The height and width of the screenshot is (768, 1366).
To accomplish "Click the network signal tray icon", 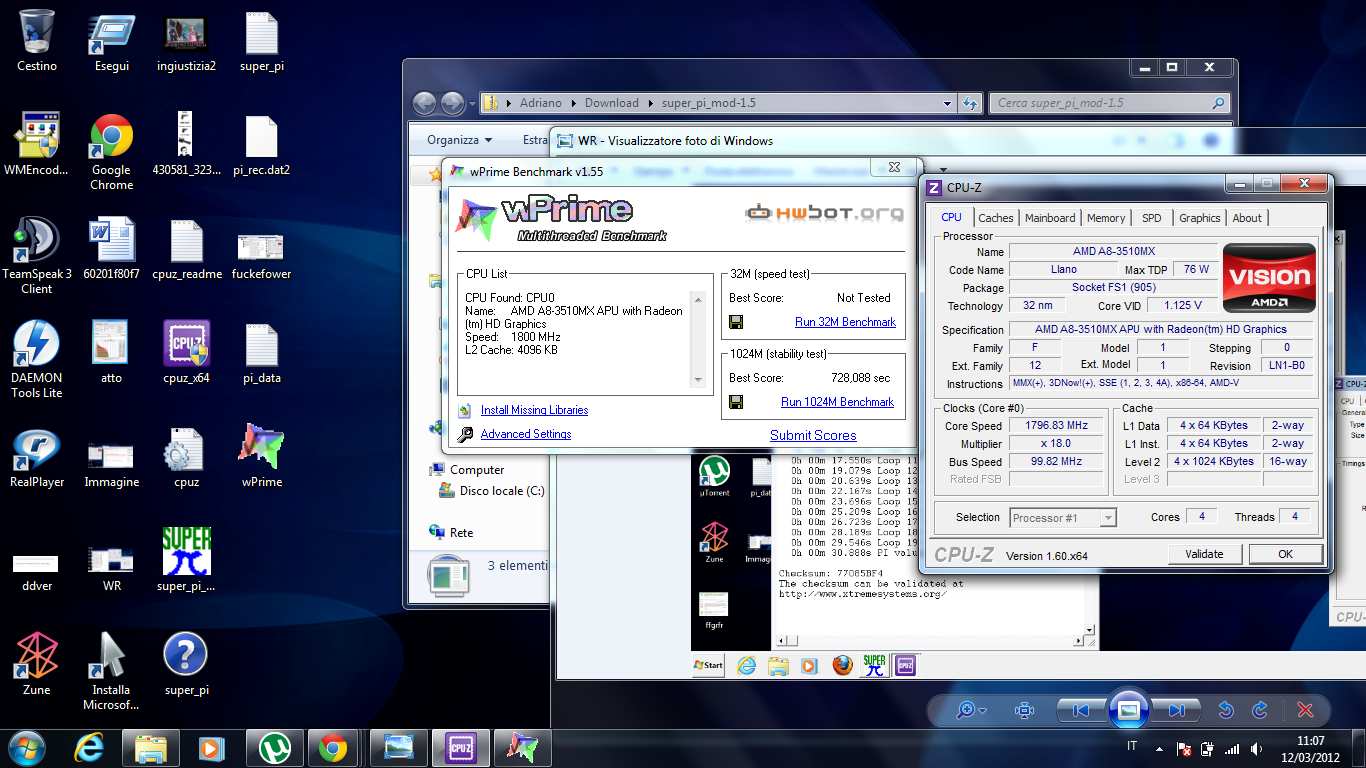I will [x=1232, y=748].
